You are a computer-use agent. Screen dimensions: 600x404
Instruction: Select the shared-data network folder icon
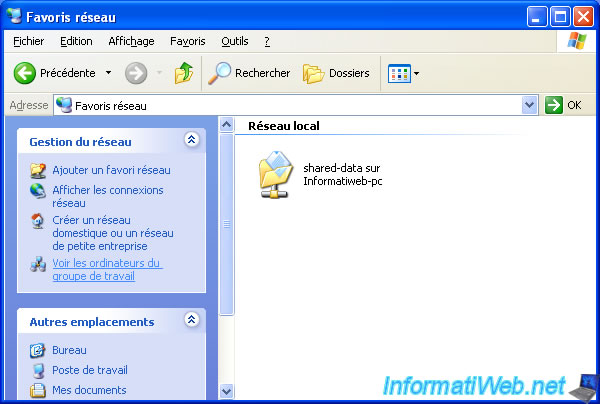[276, 174]
